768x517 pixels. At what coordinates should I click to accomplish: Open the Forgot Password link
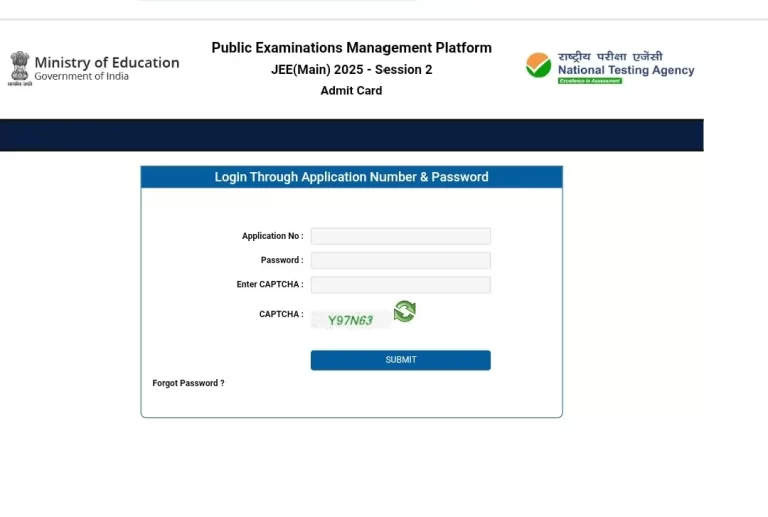[x=188, y=383]
